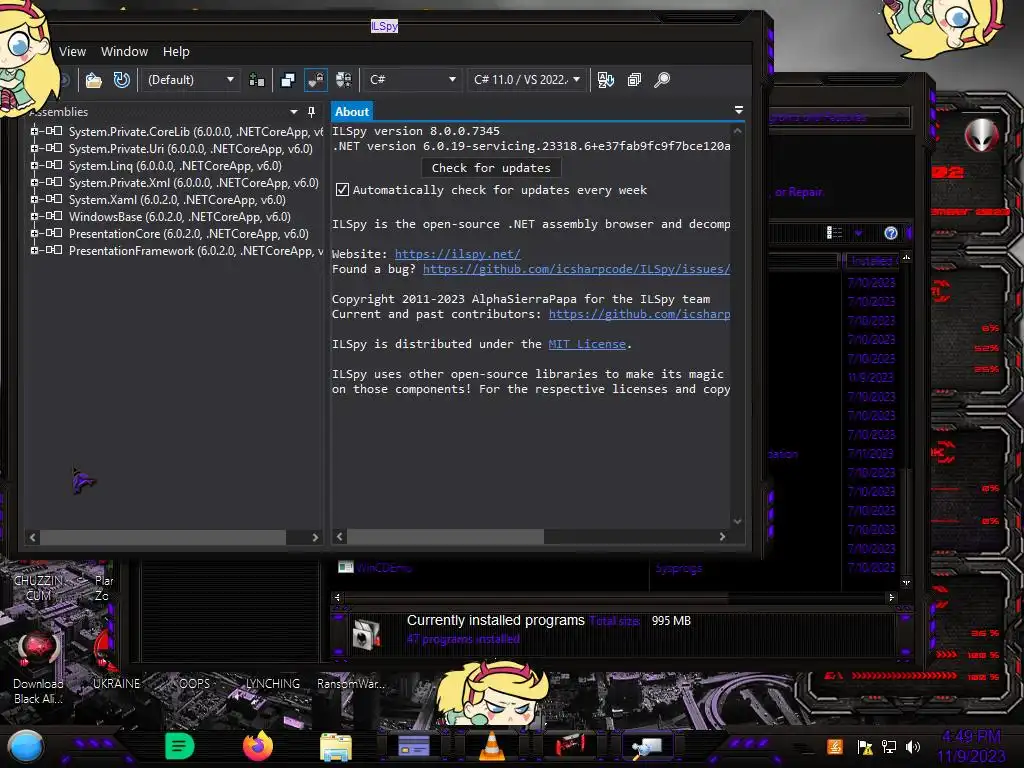Select System.Xaml (6.0.2.0) assembly row
Image resolution: width=1024 pixels, height=768 pixels.
click(177, 200)
